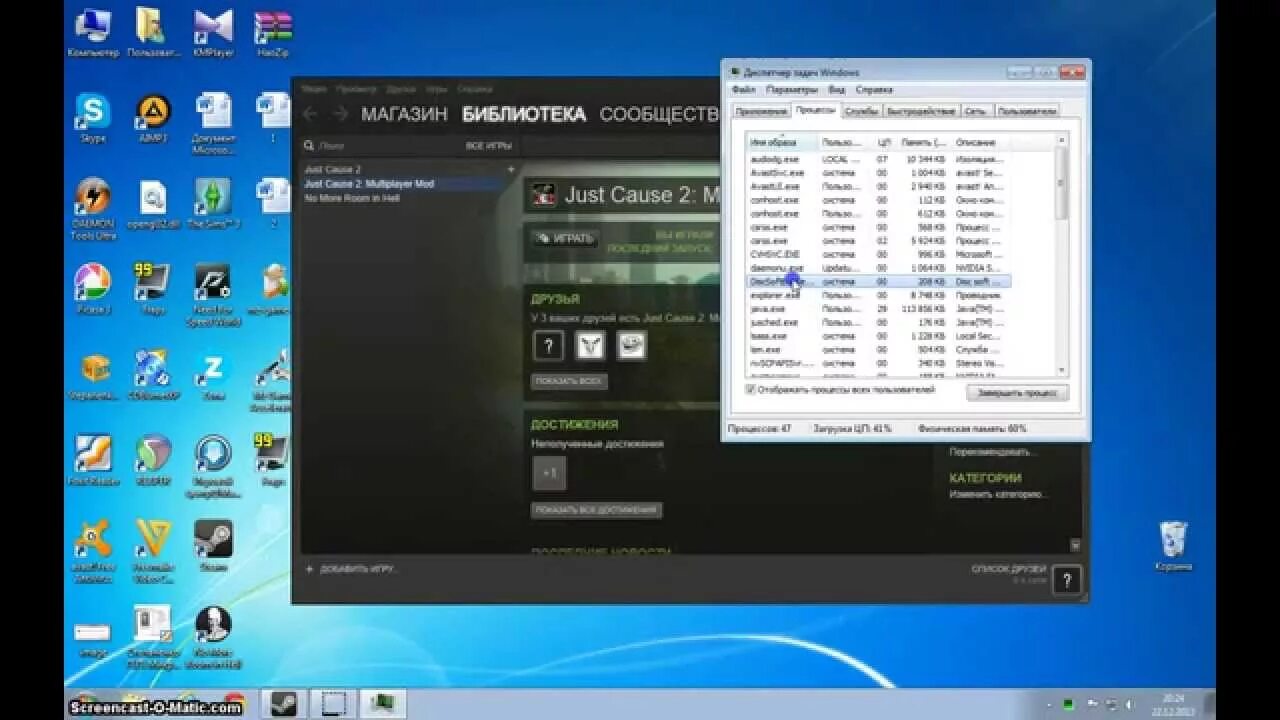Click the Steam search field
The height and width of the screenshot is (720, 1280).
(x=380, y=146)
